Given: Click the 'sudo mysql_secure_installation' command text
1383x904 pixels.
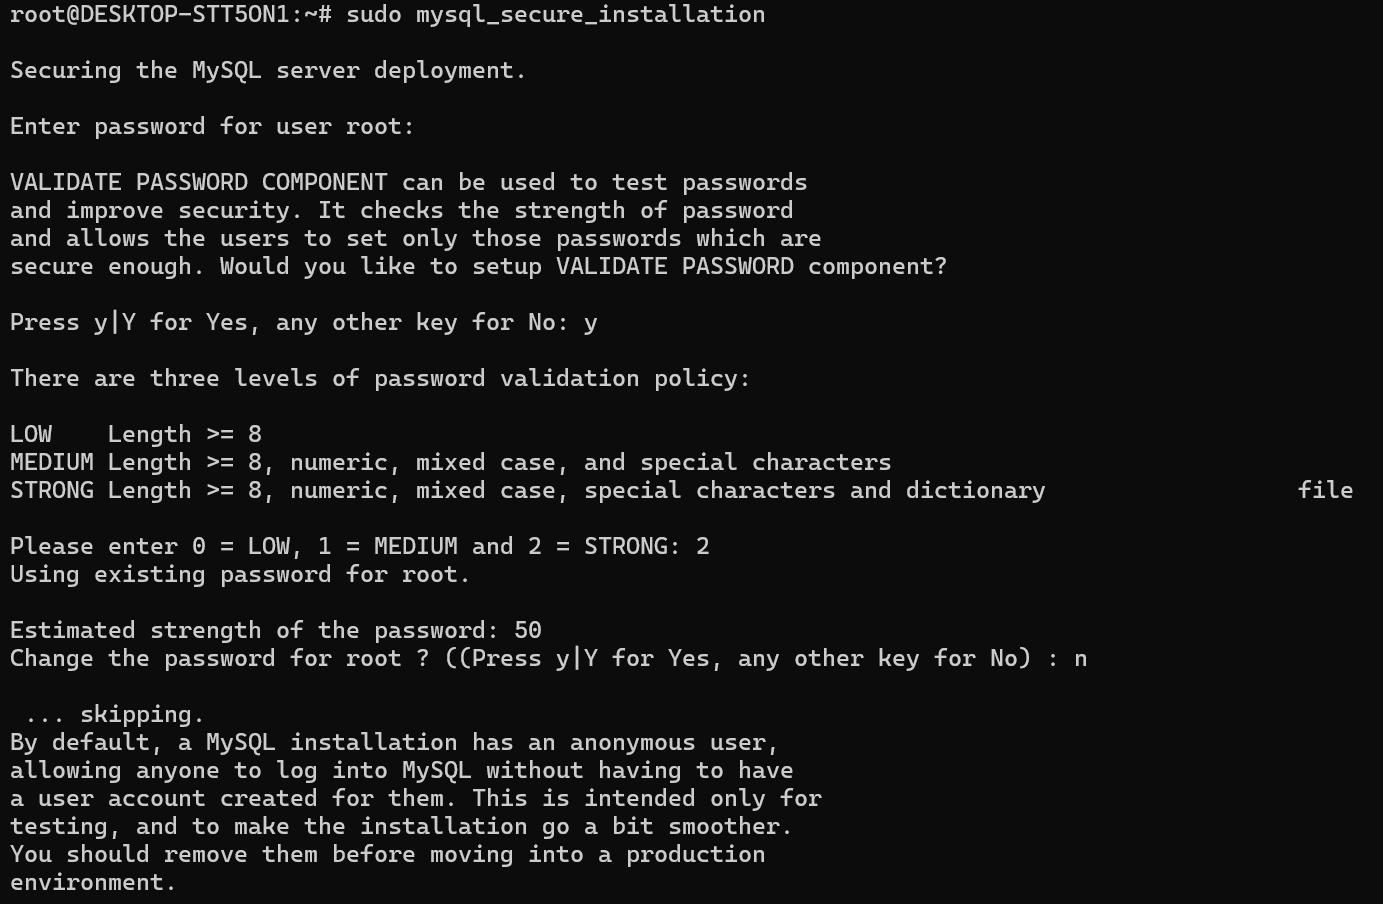Looking at the screenshot, I should [555, 14].
